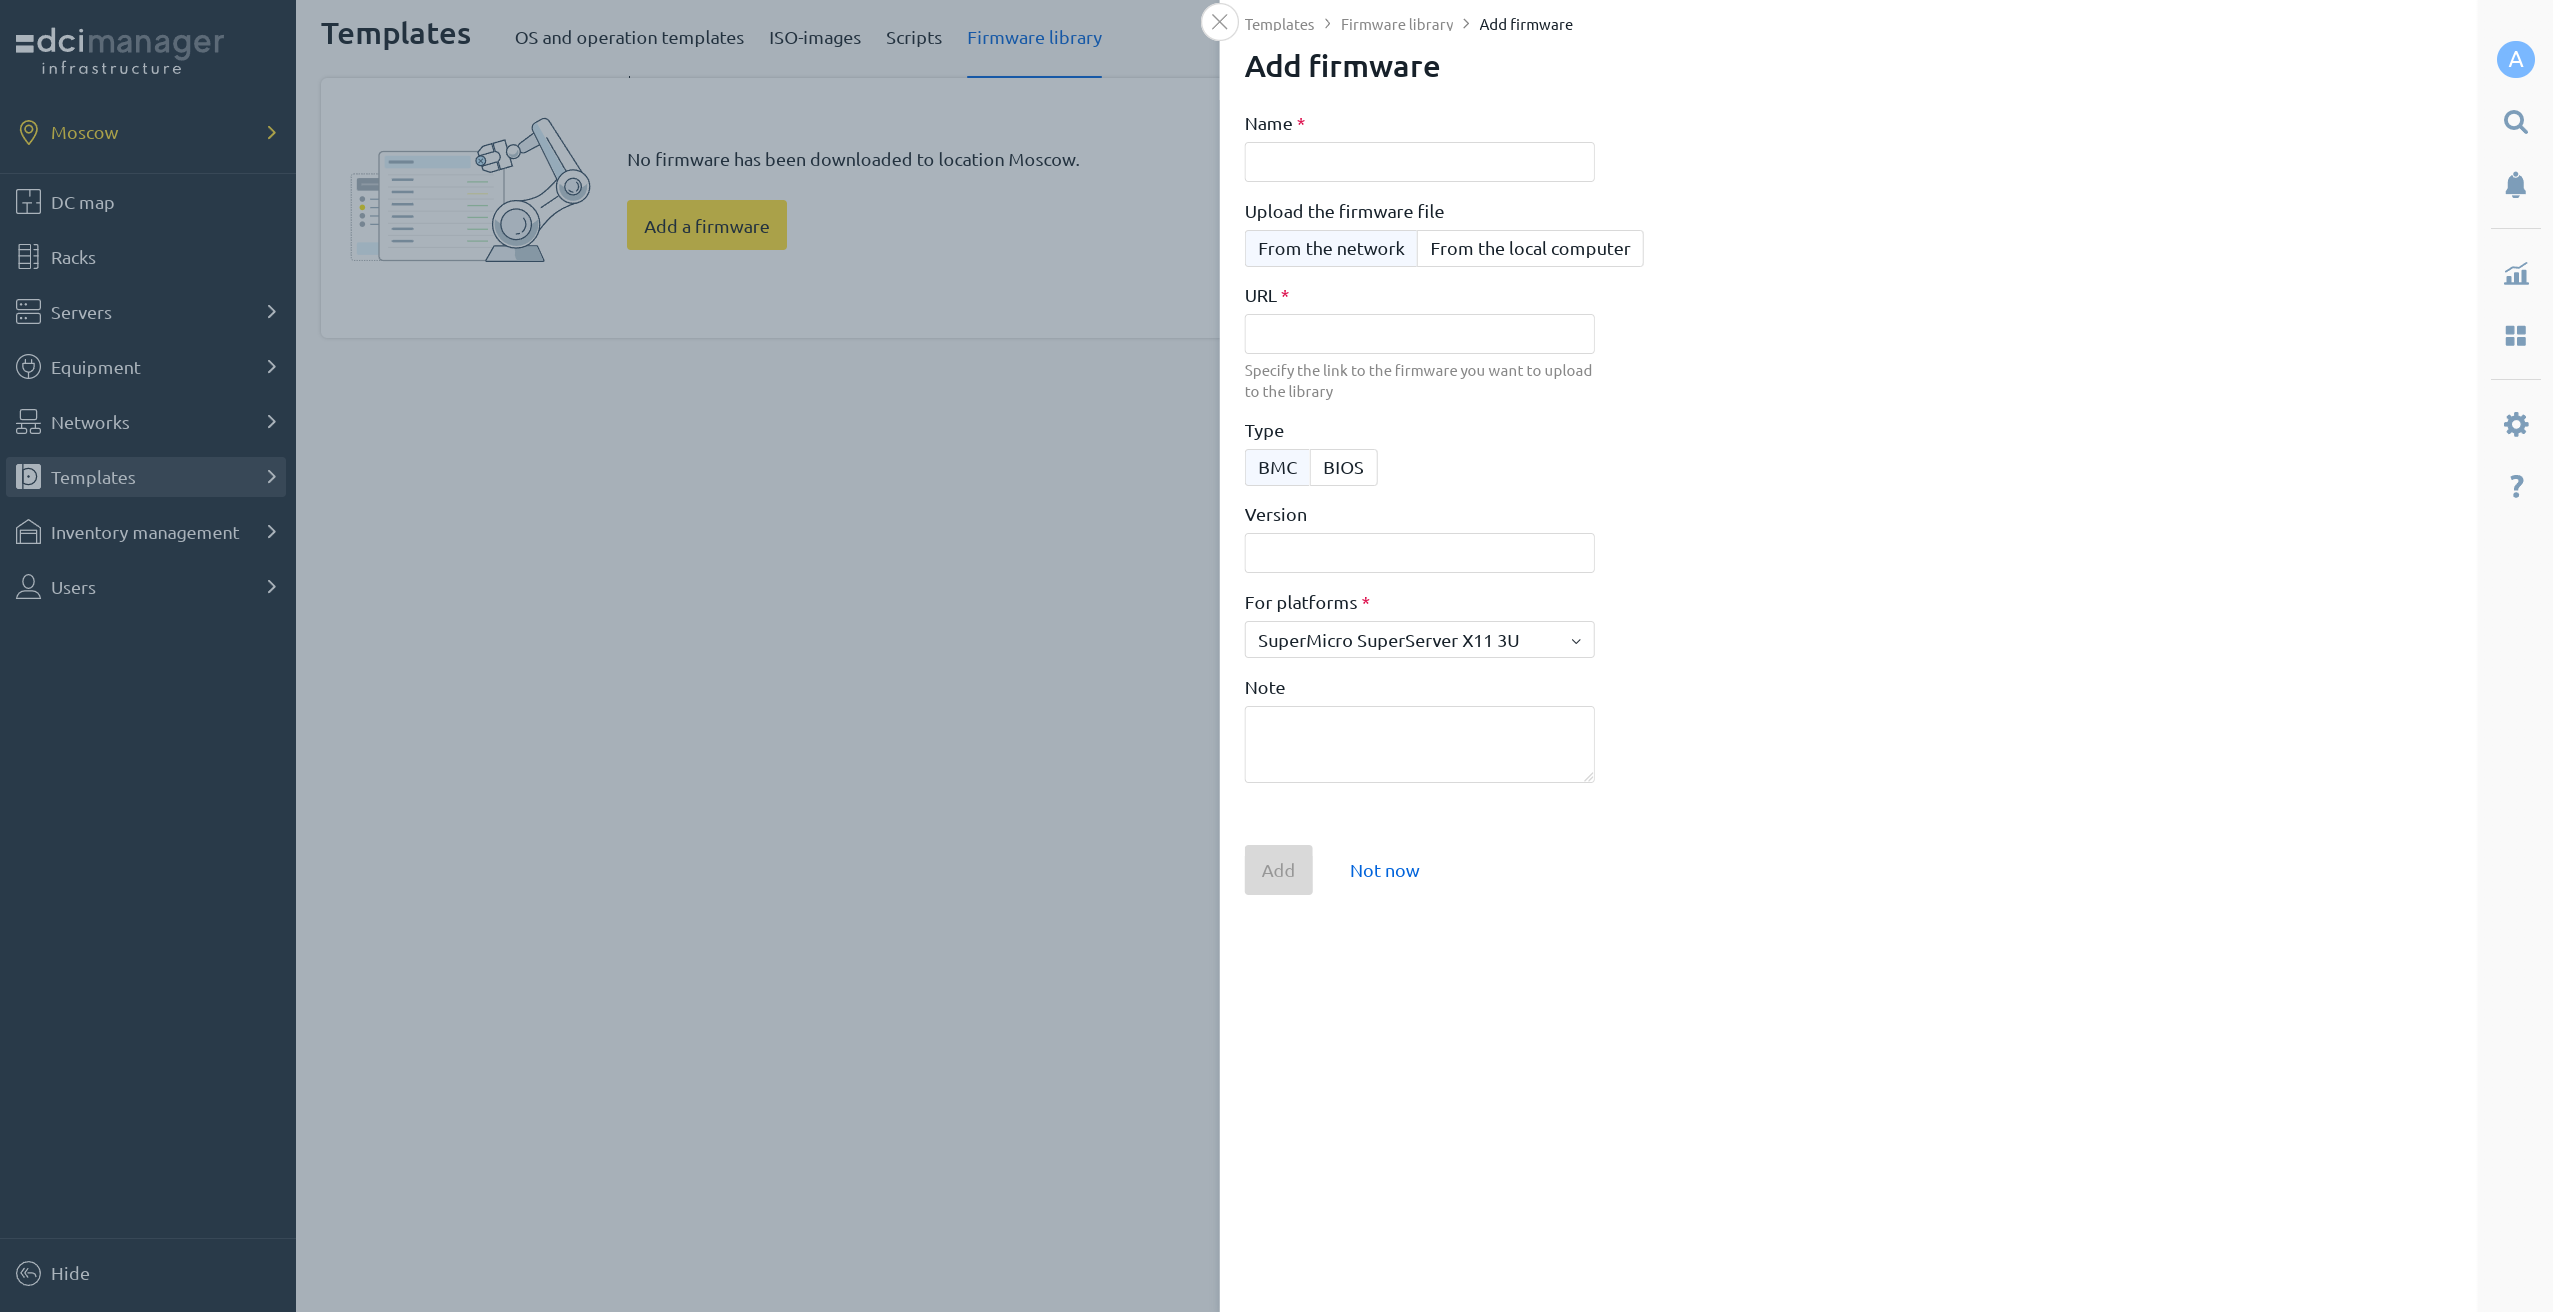
Task: Click the Not now link
Action: click(1384, 871)
